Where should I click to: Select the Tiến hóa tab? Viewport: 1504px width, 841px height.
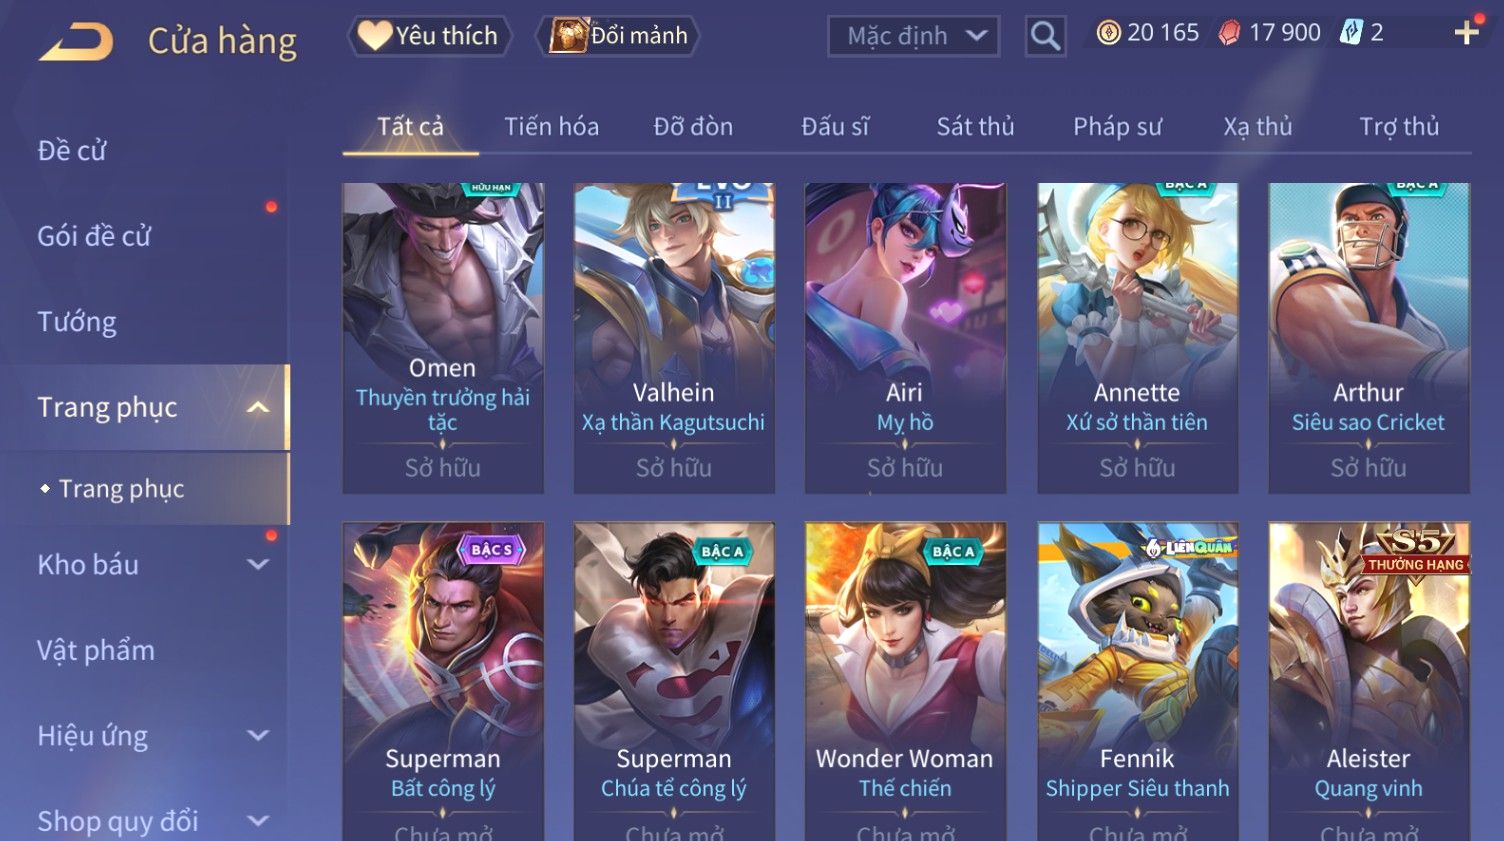click(551, 127)
